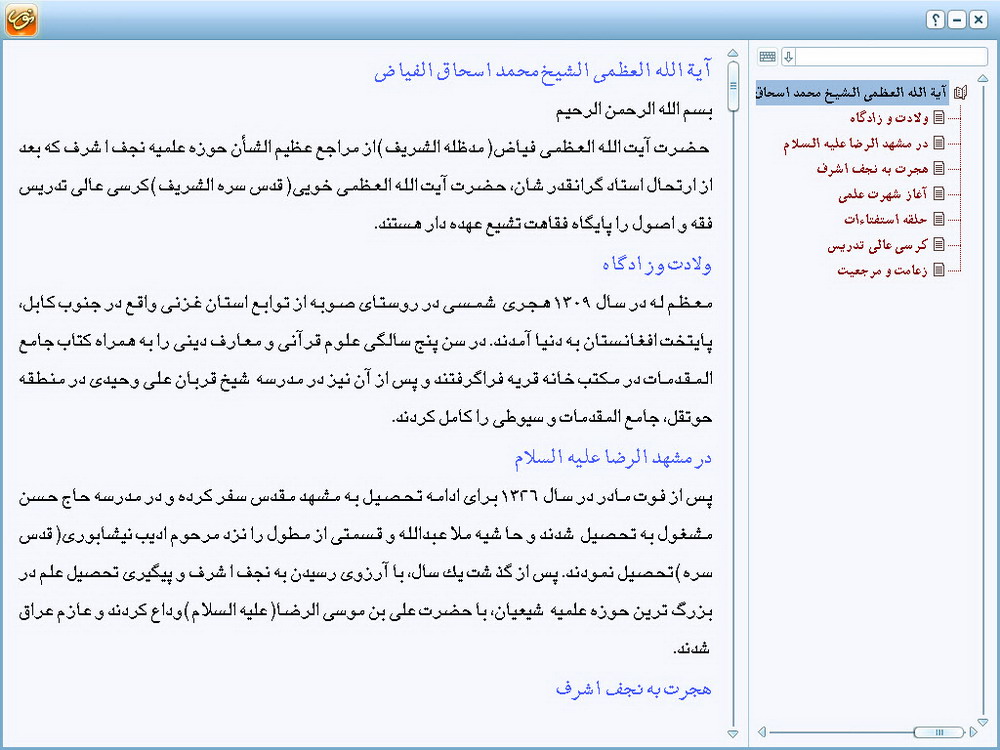Open tree item ولادت و زادگاه
The width and height of the screenshot is (1000, 750).
[x=888, y=117]
